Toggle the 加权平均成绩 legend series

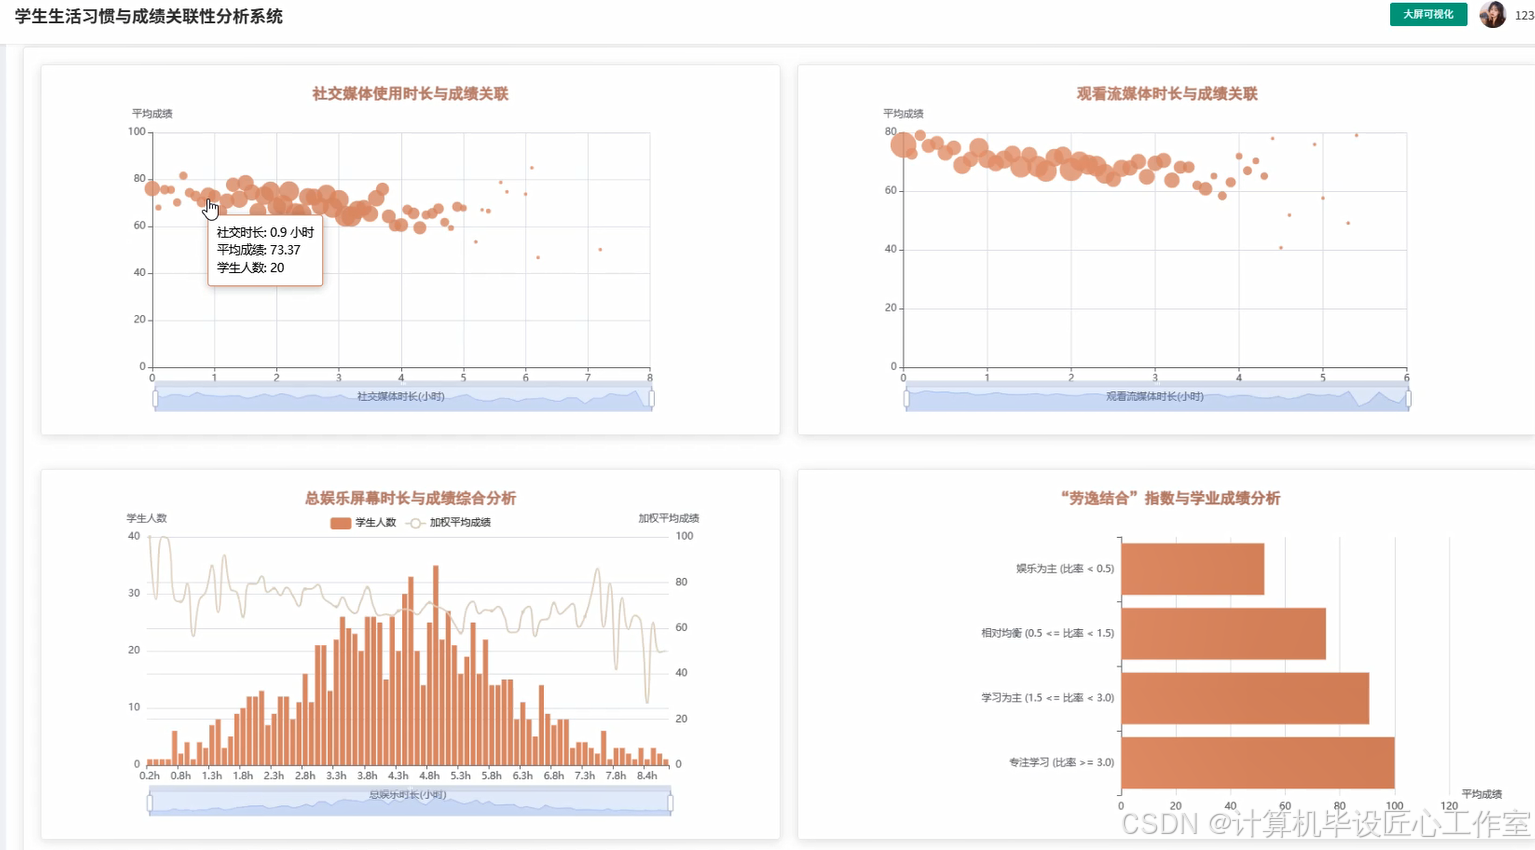(449, 523)
